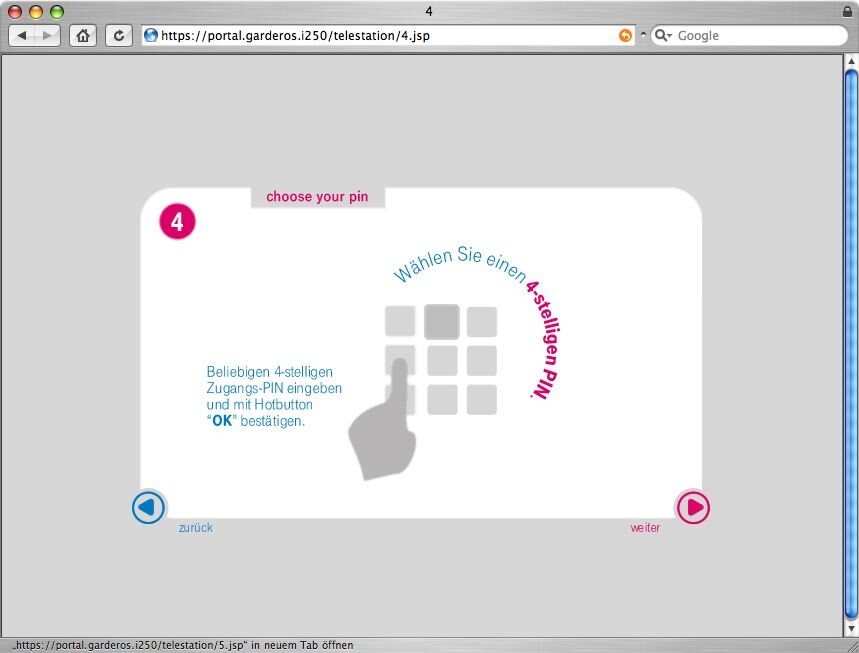Click the browser back arrow button
The image size is (859, 653).
click(22, 36)
